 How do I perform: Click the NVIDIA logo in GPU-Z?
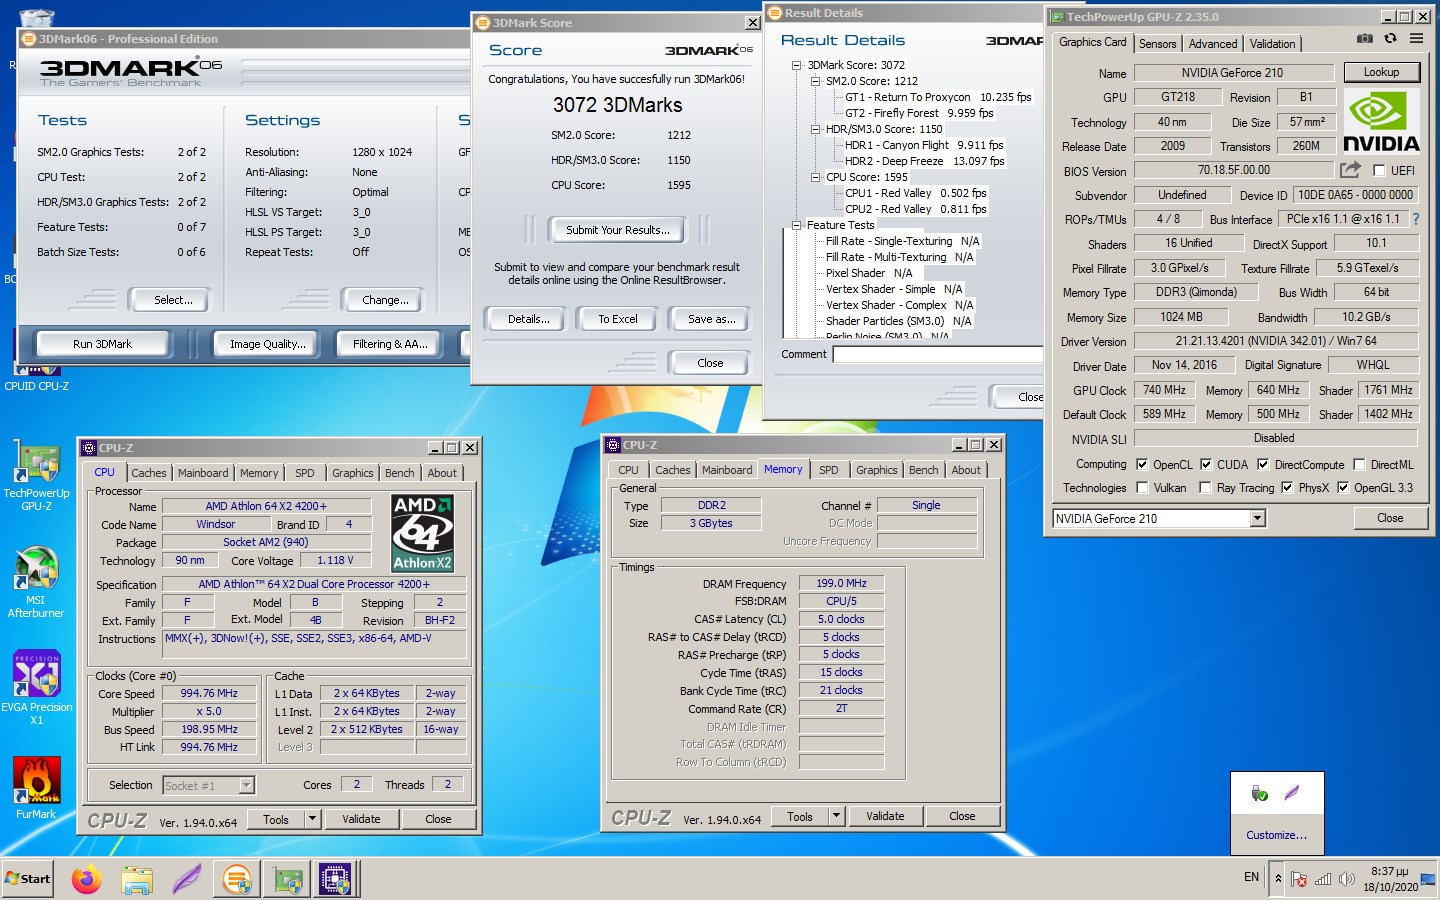[1380, 120]
